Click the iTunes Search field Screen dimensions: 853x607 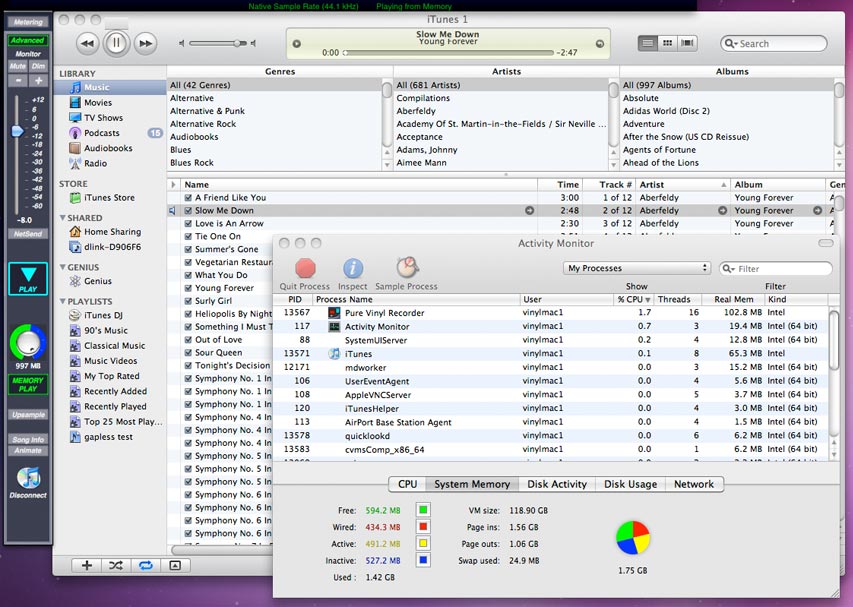[x=774, y=44]
